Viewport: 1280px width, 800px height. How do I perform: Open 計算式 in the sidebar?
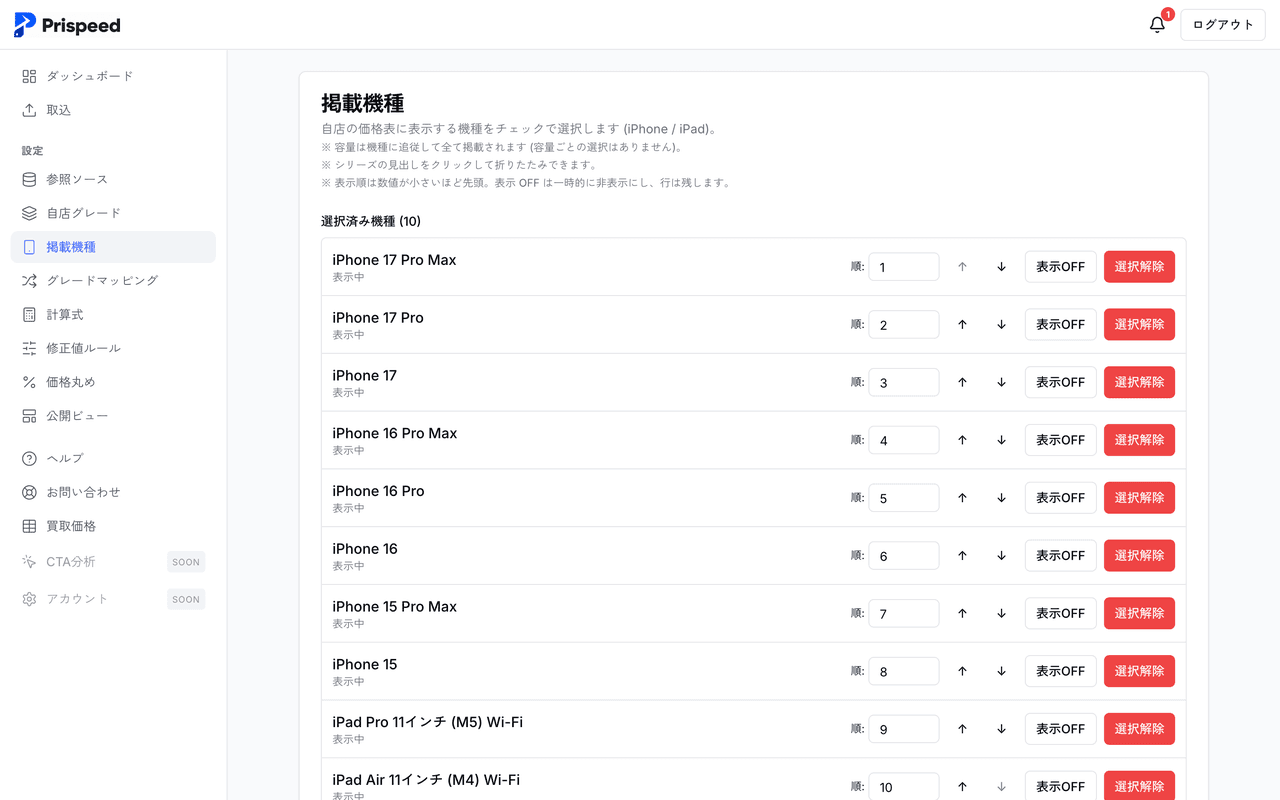tap(113, 315)
